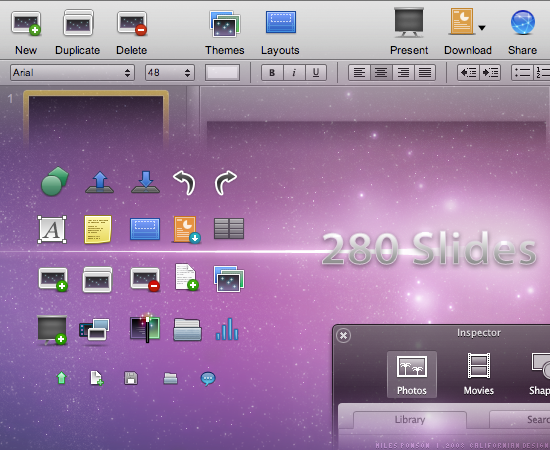
Task: Select the Photos tab in Inspector
Action: pos(412,375)
